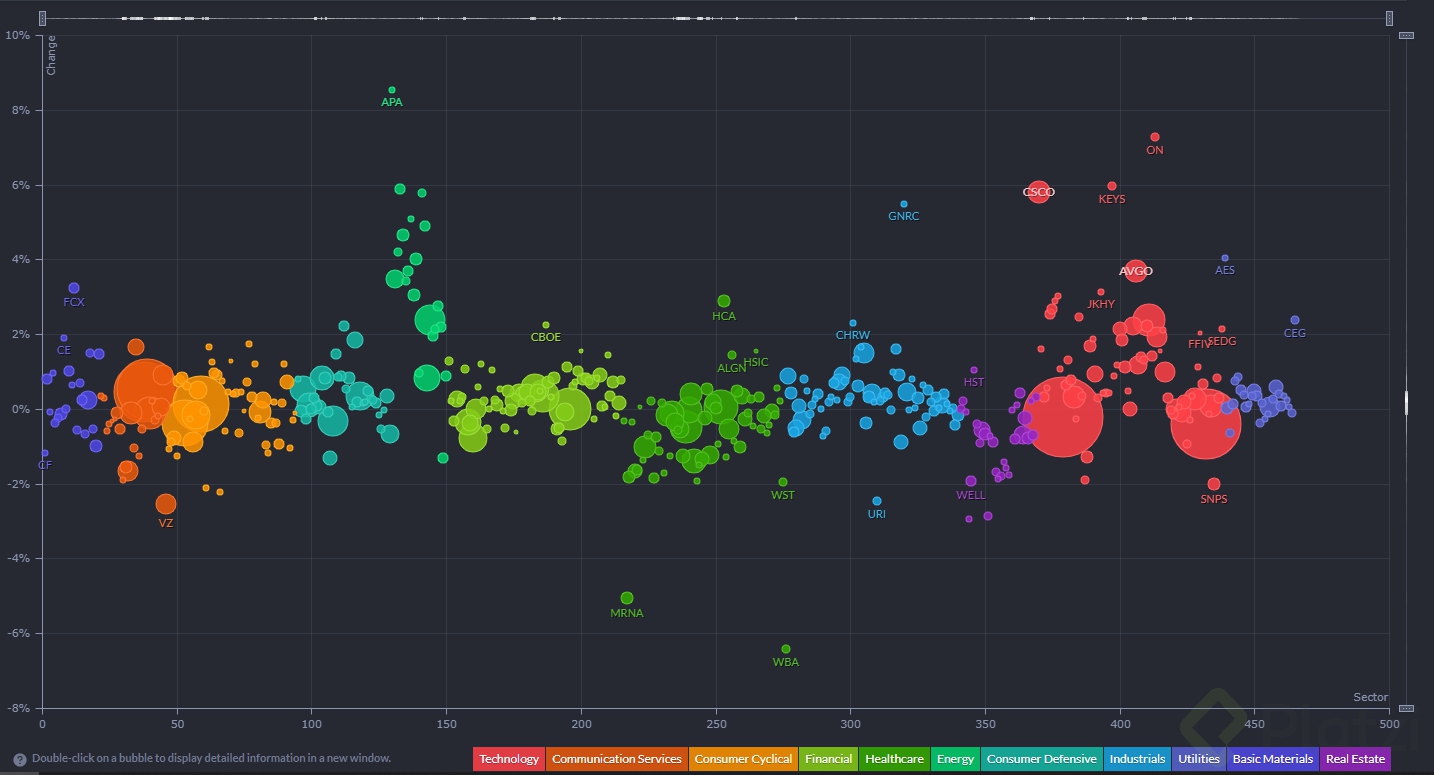
Task: Select the APA bubble near the top
Action: point(391,89)
